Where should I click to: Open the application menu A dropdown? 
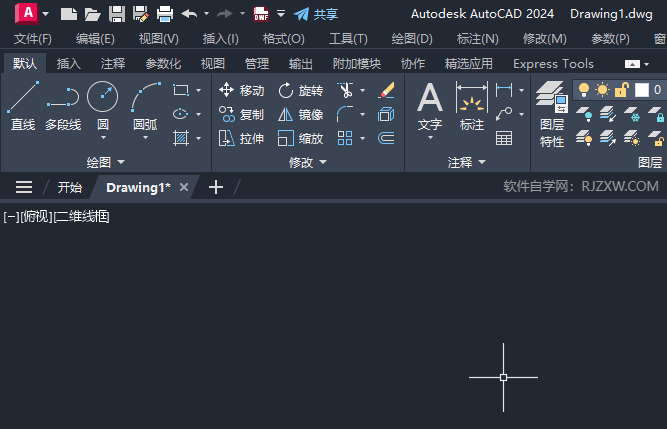[46, 14]
